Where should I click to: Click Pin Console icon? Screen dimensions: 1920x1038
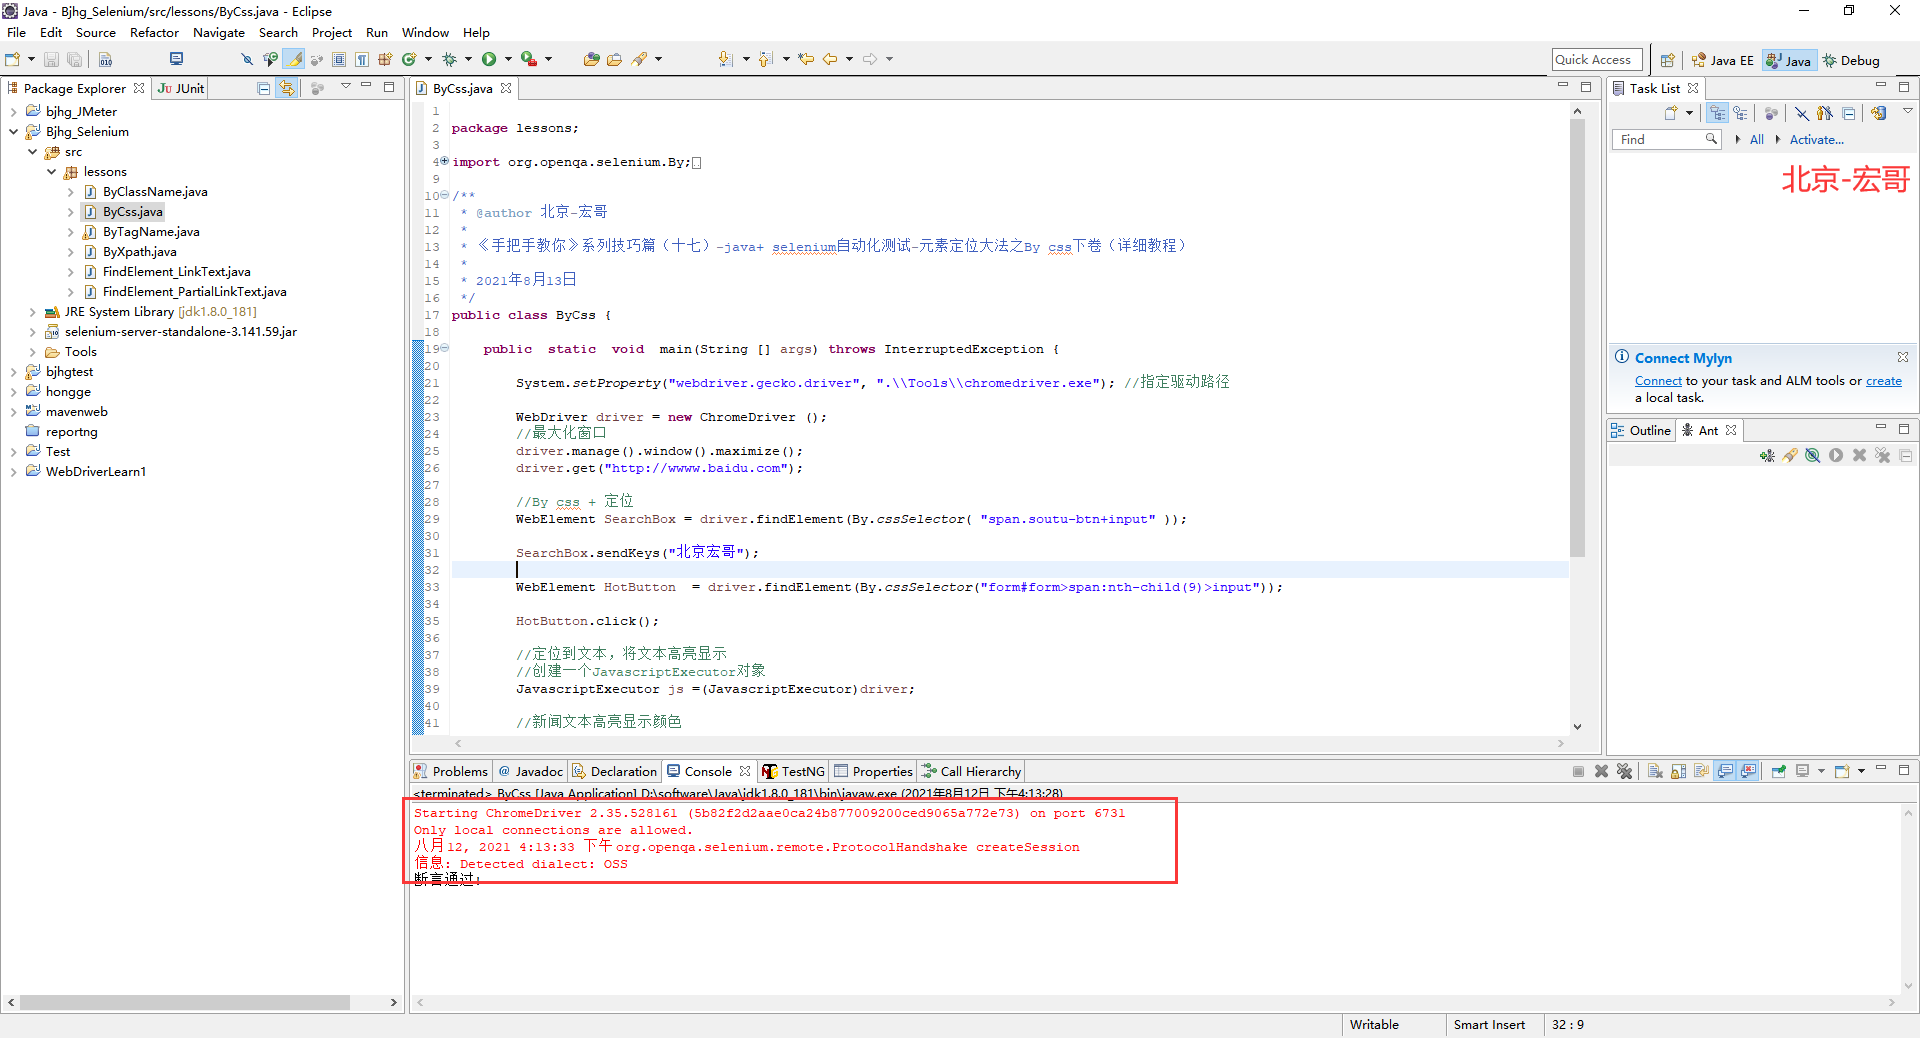point(1778,771)
